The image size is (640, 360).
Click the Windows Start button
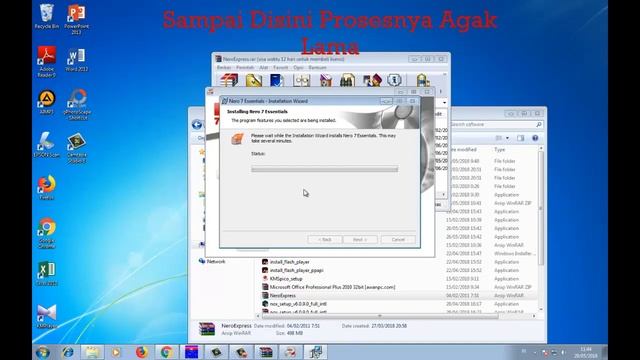pos(43,352)
